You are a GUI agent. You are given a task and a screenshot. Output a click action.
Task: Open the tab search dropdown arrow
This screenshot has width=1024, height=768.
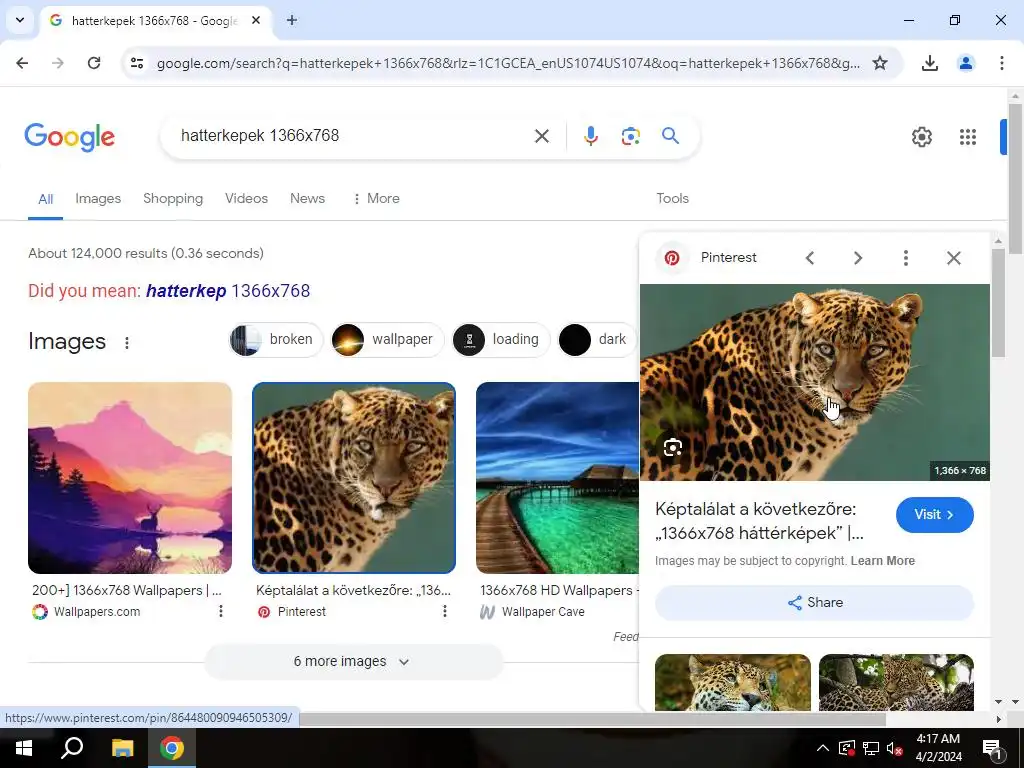[x=20, y=20]
